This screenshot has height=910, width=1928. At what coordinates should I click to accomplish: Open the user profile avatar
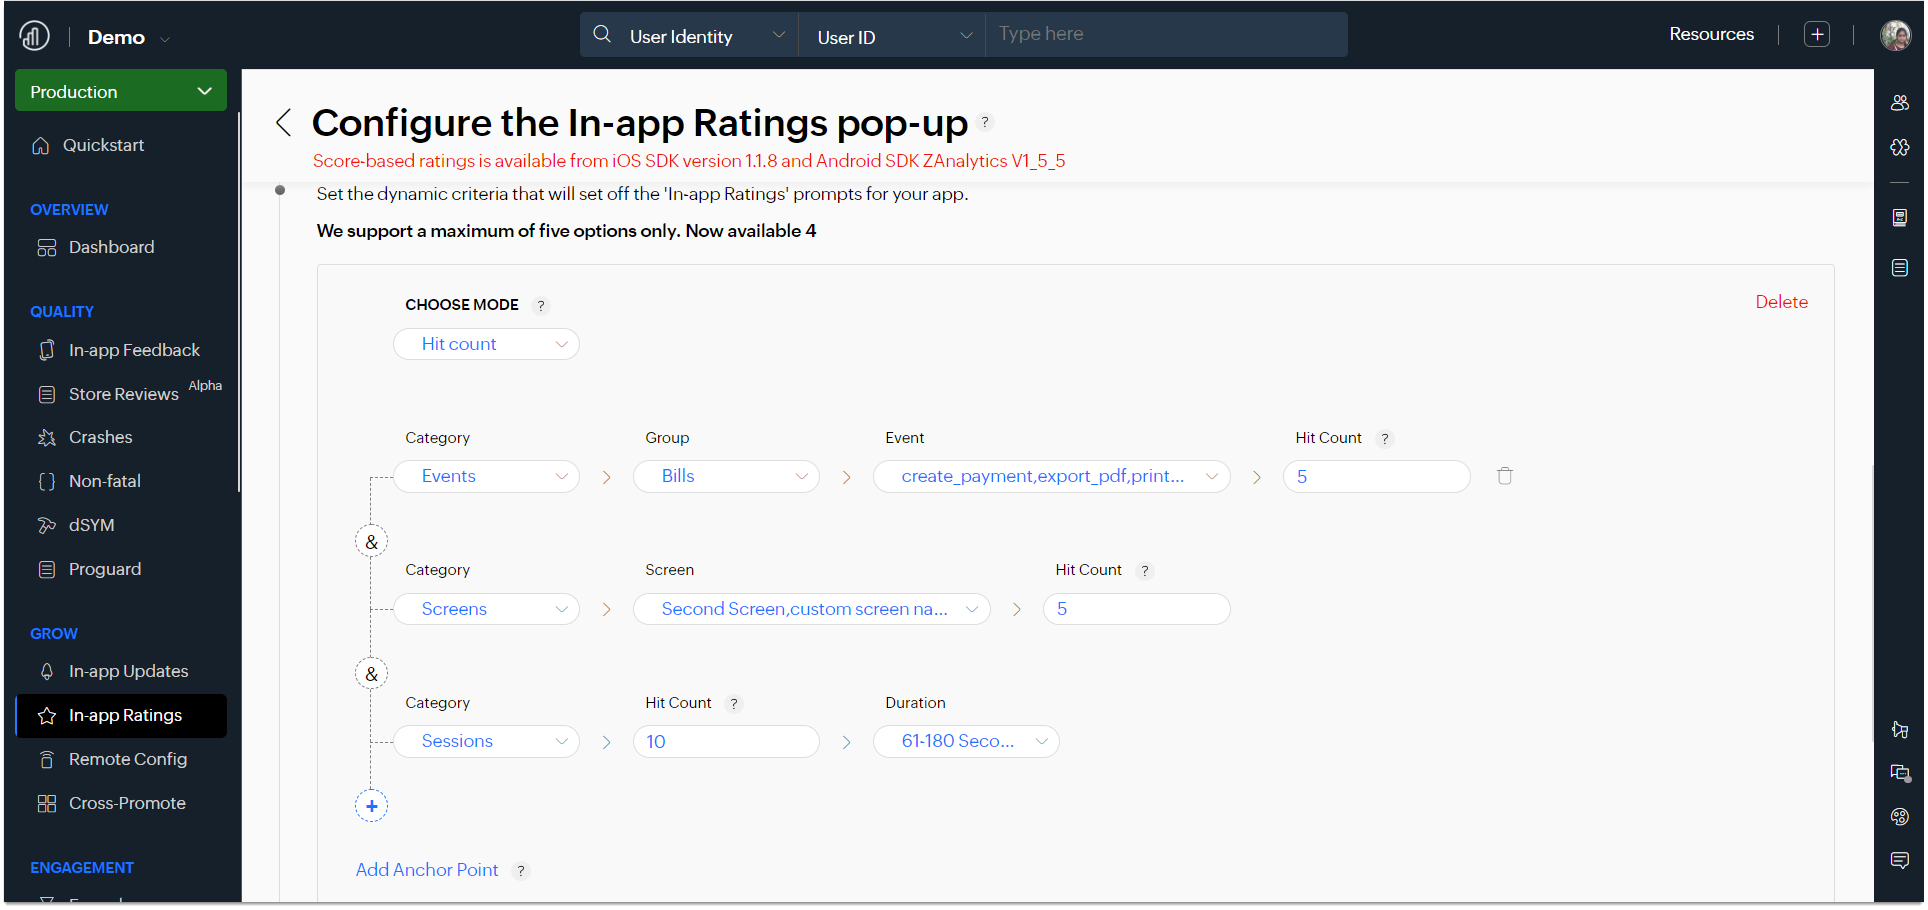tap(1895, 35)
